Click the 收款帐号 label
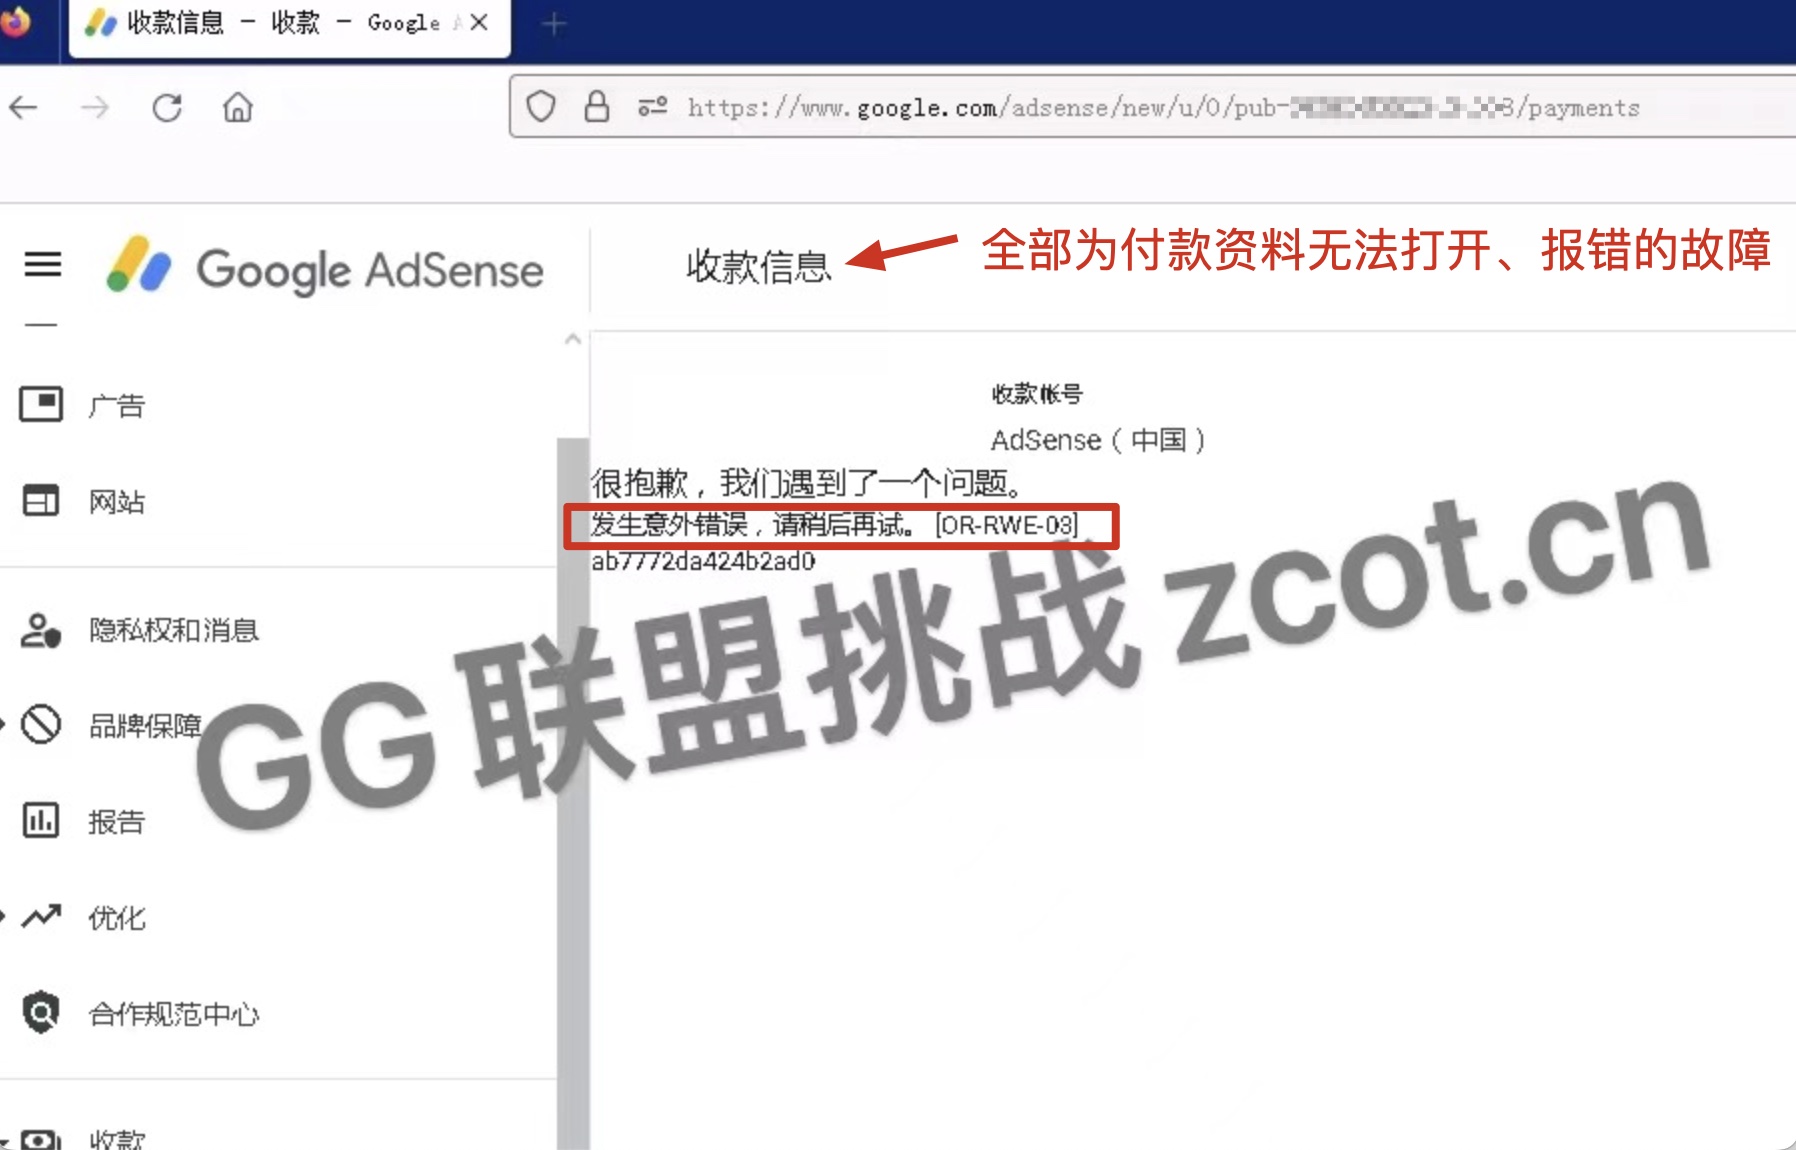This screenshot has width=1796, height=1150. point(1037,394)
